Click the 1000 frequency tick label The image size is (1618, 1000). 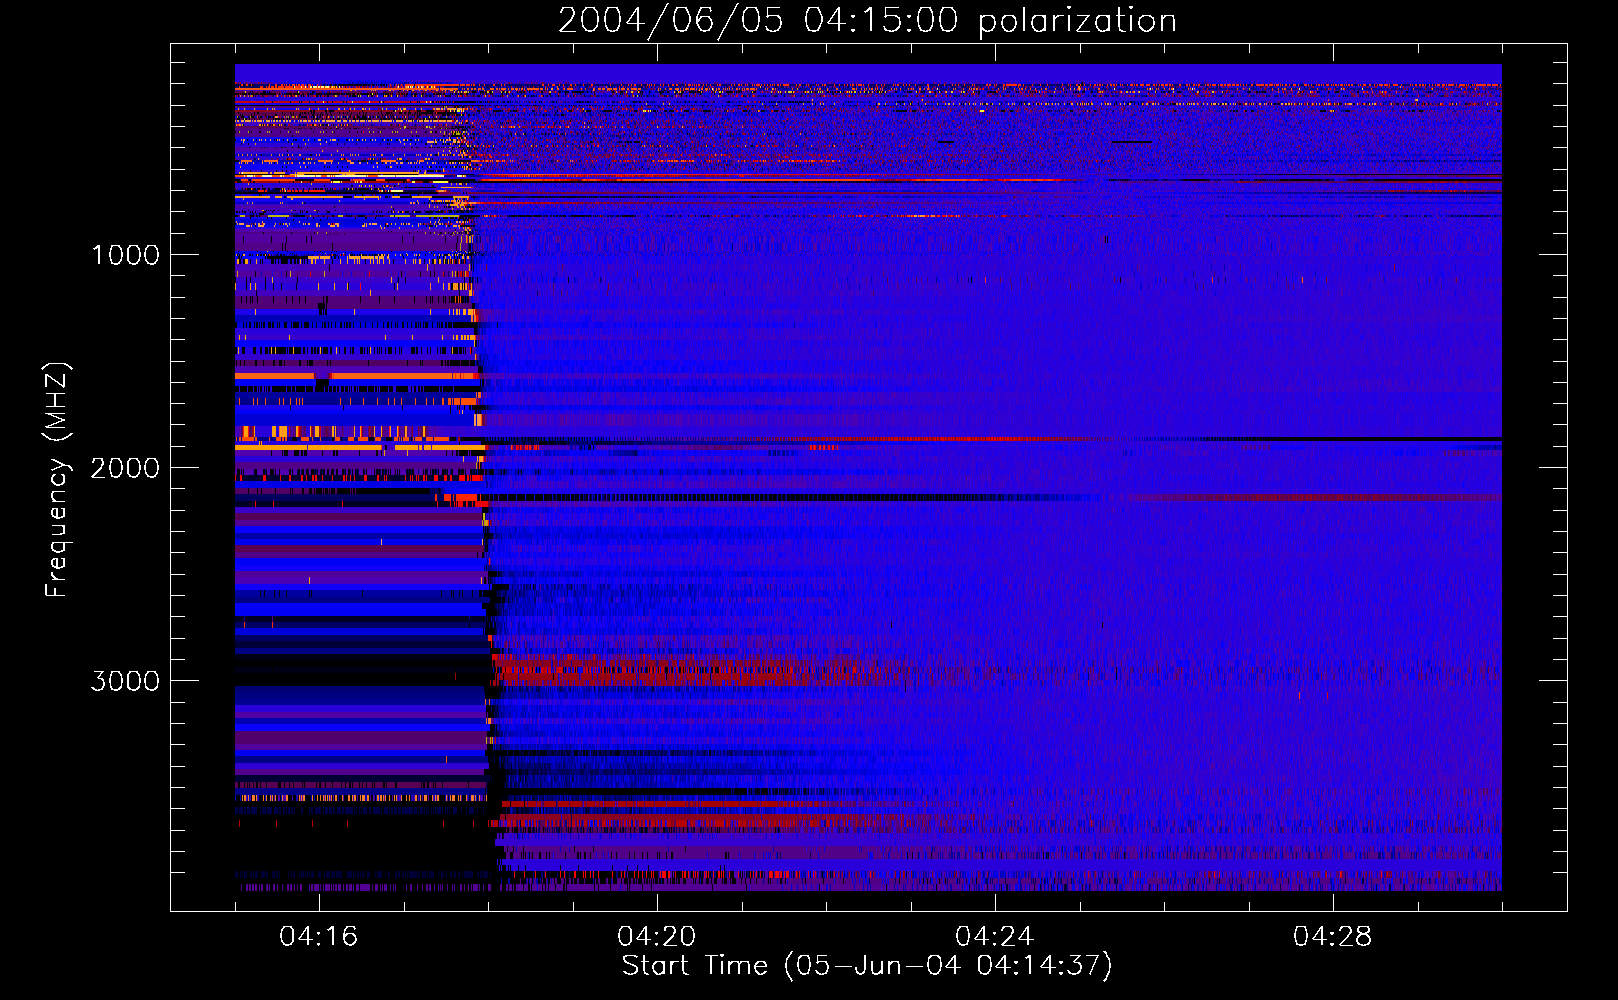[x=125, y=255]
